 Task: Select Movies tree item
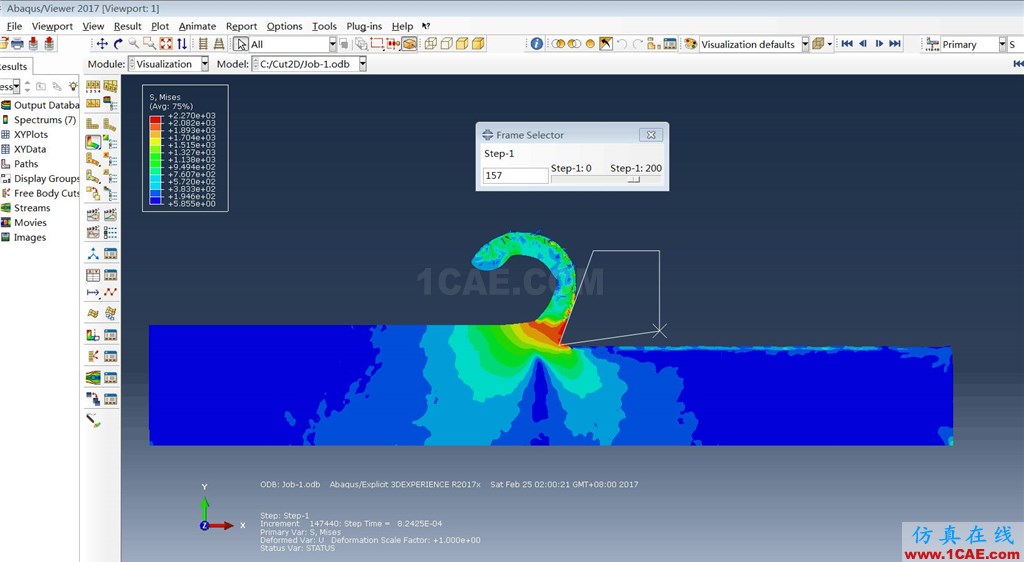click(24, 223)
